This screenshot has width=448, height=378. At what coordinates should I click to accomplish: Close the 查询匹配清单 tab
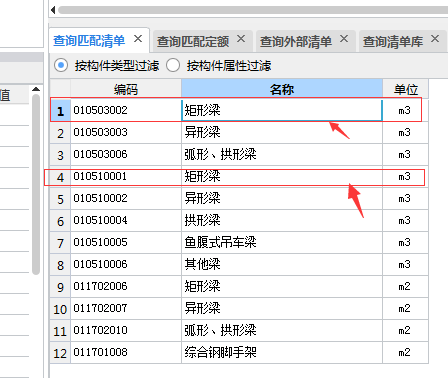click(138, 39)
